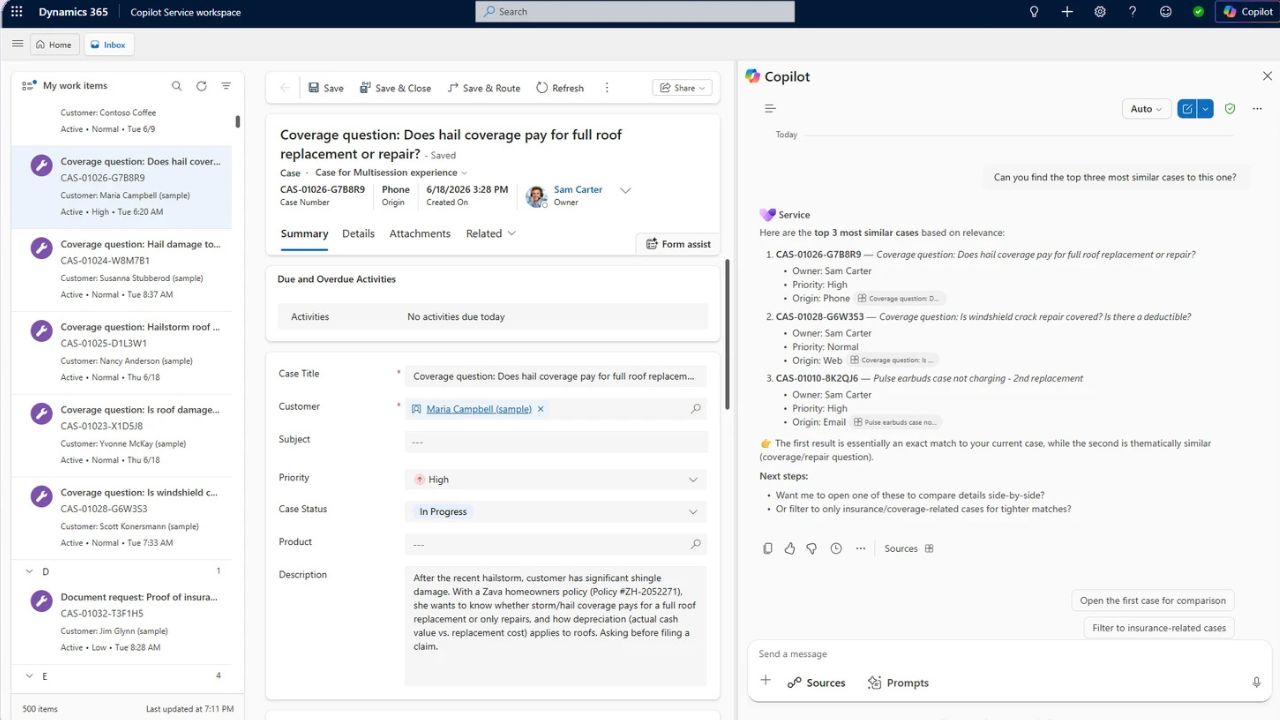Open the hamburger site map menu

[x=17, y=44]
